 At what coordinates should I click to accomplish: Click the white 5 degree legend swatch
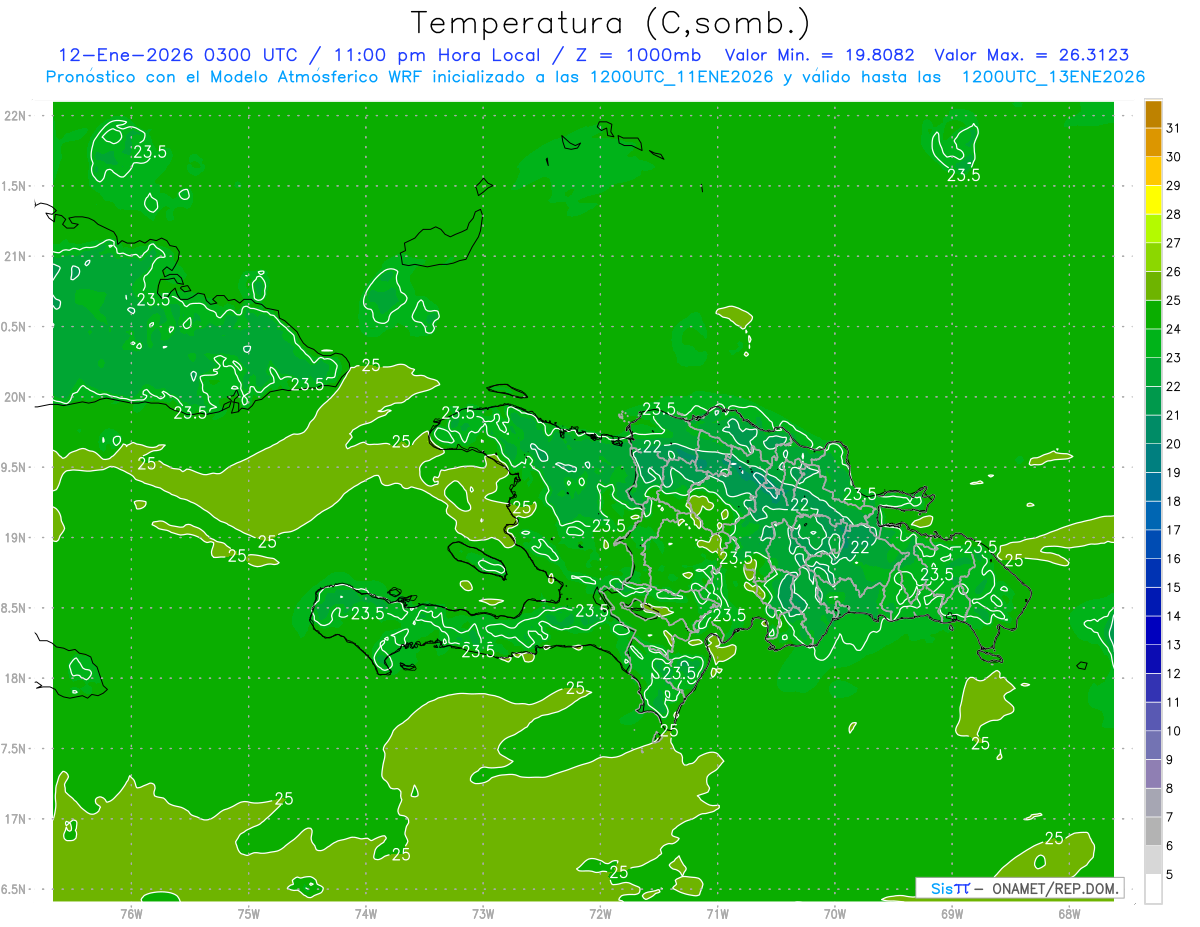[x=1153, y=889]
